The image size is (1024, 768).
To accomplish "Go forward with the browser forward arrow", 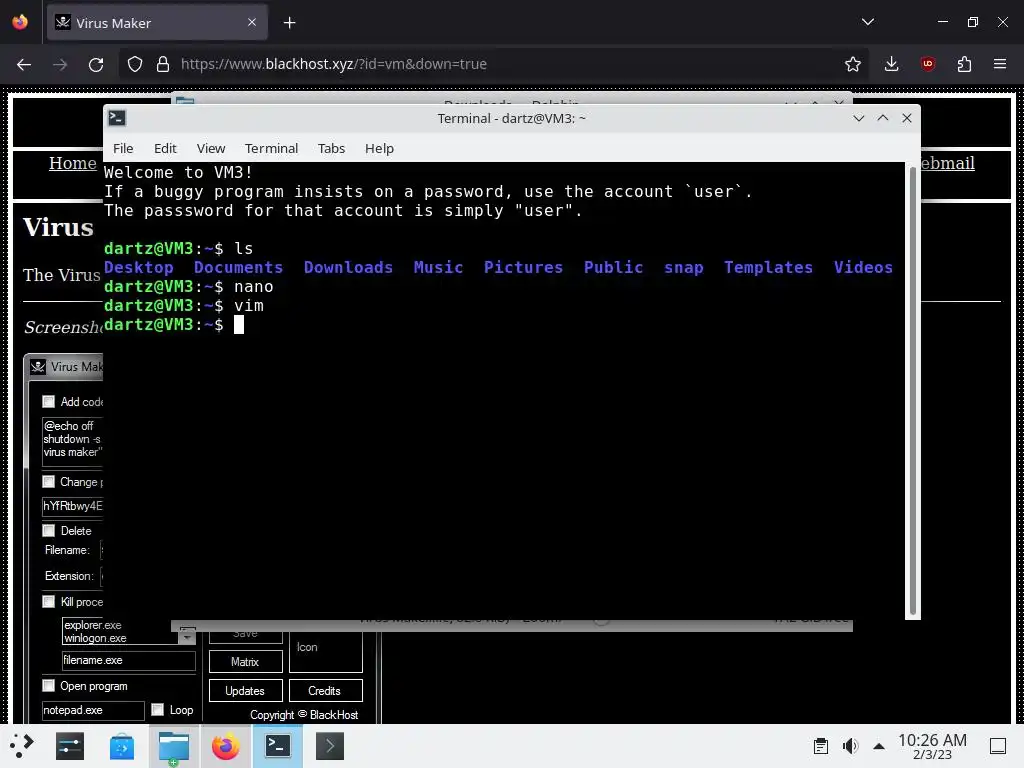I will coord(60,64).
